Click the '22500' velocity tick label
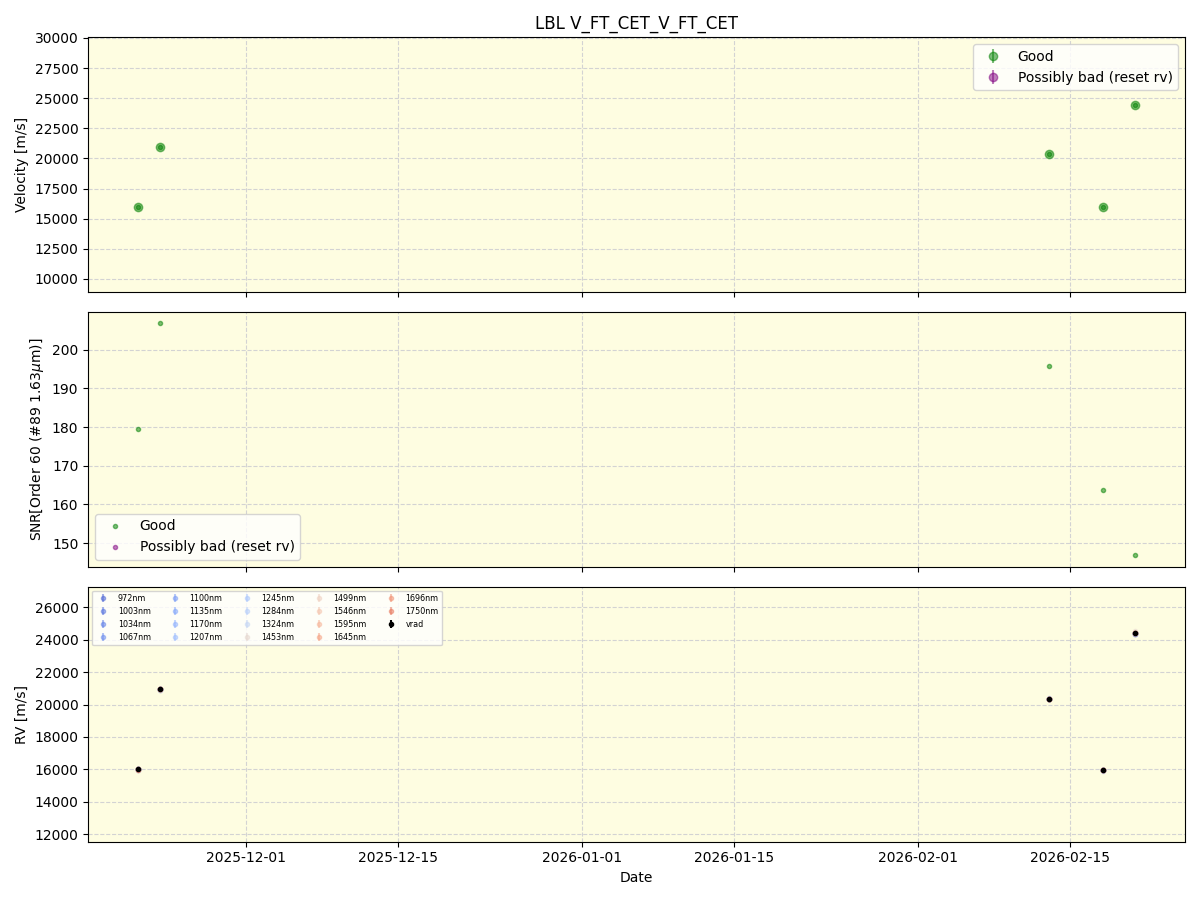This screenshot has height=900, width=1200. point(57,129)
